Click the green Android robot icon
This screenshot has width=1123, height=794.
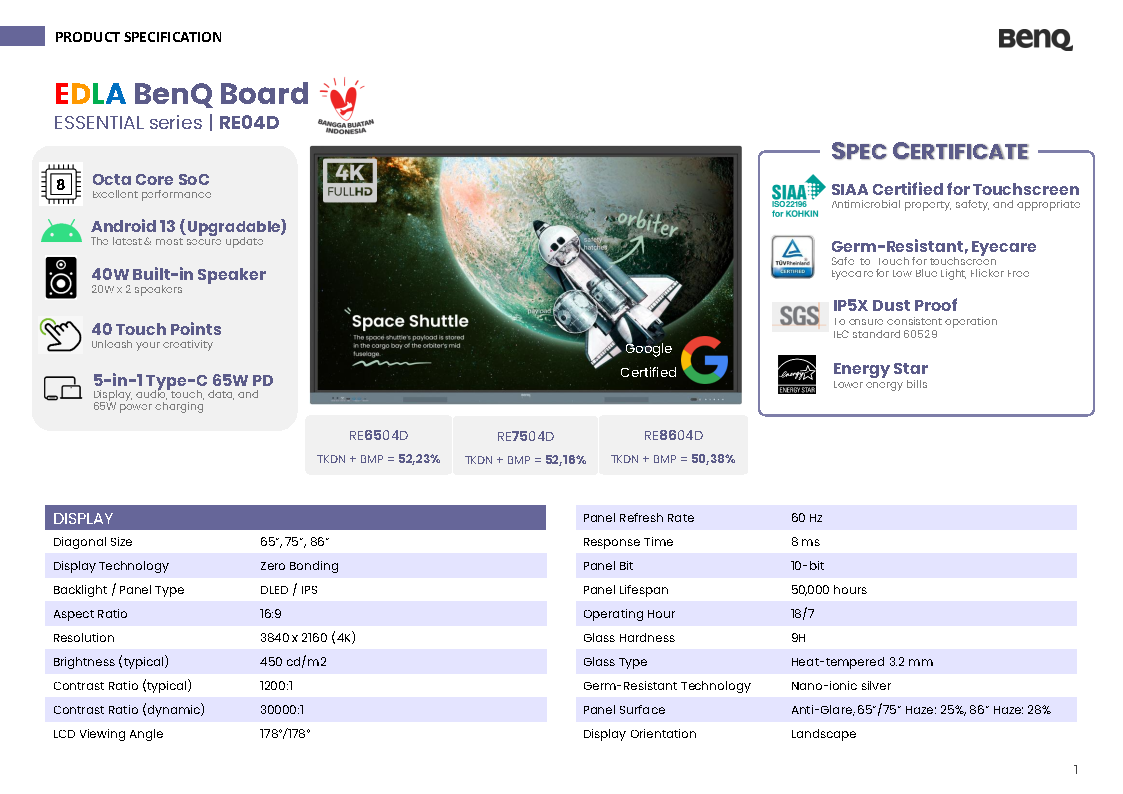pyautogui.click(x=62, y=231)
